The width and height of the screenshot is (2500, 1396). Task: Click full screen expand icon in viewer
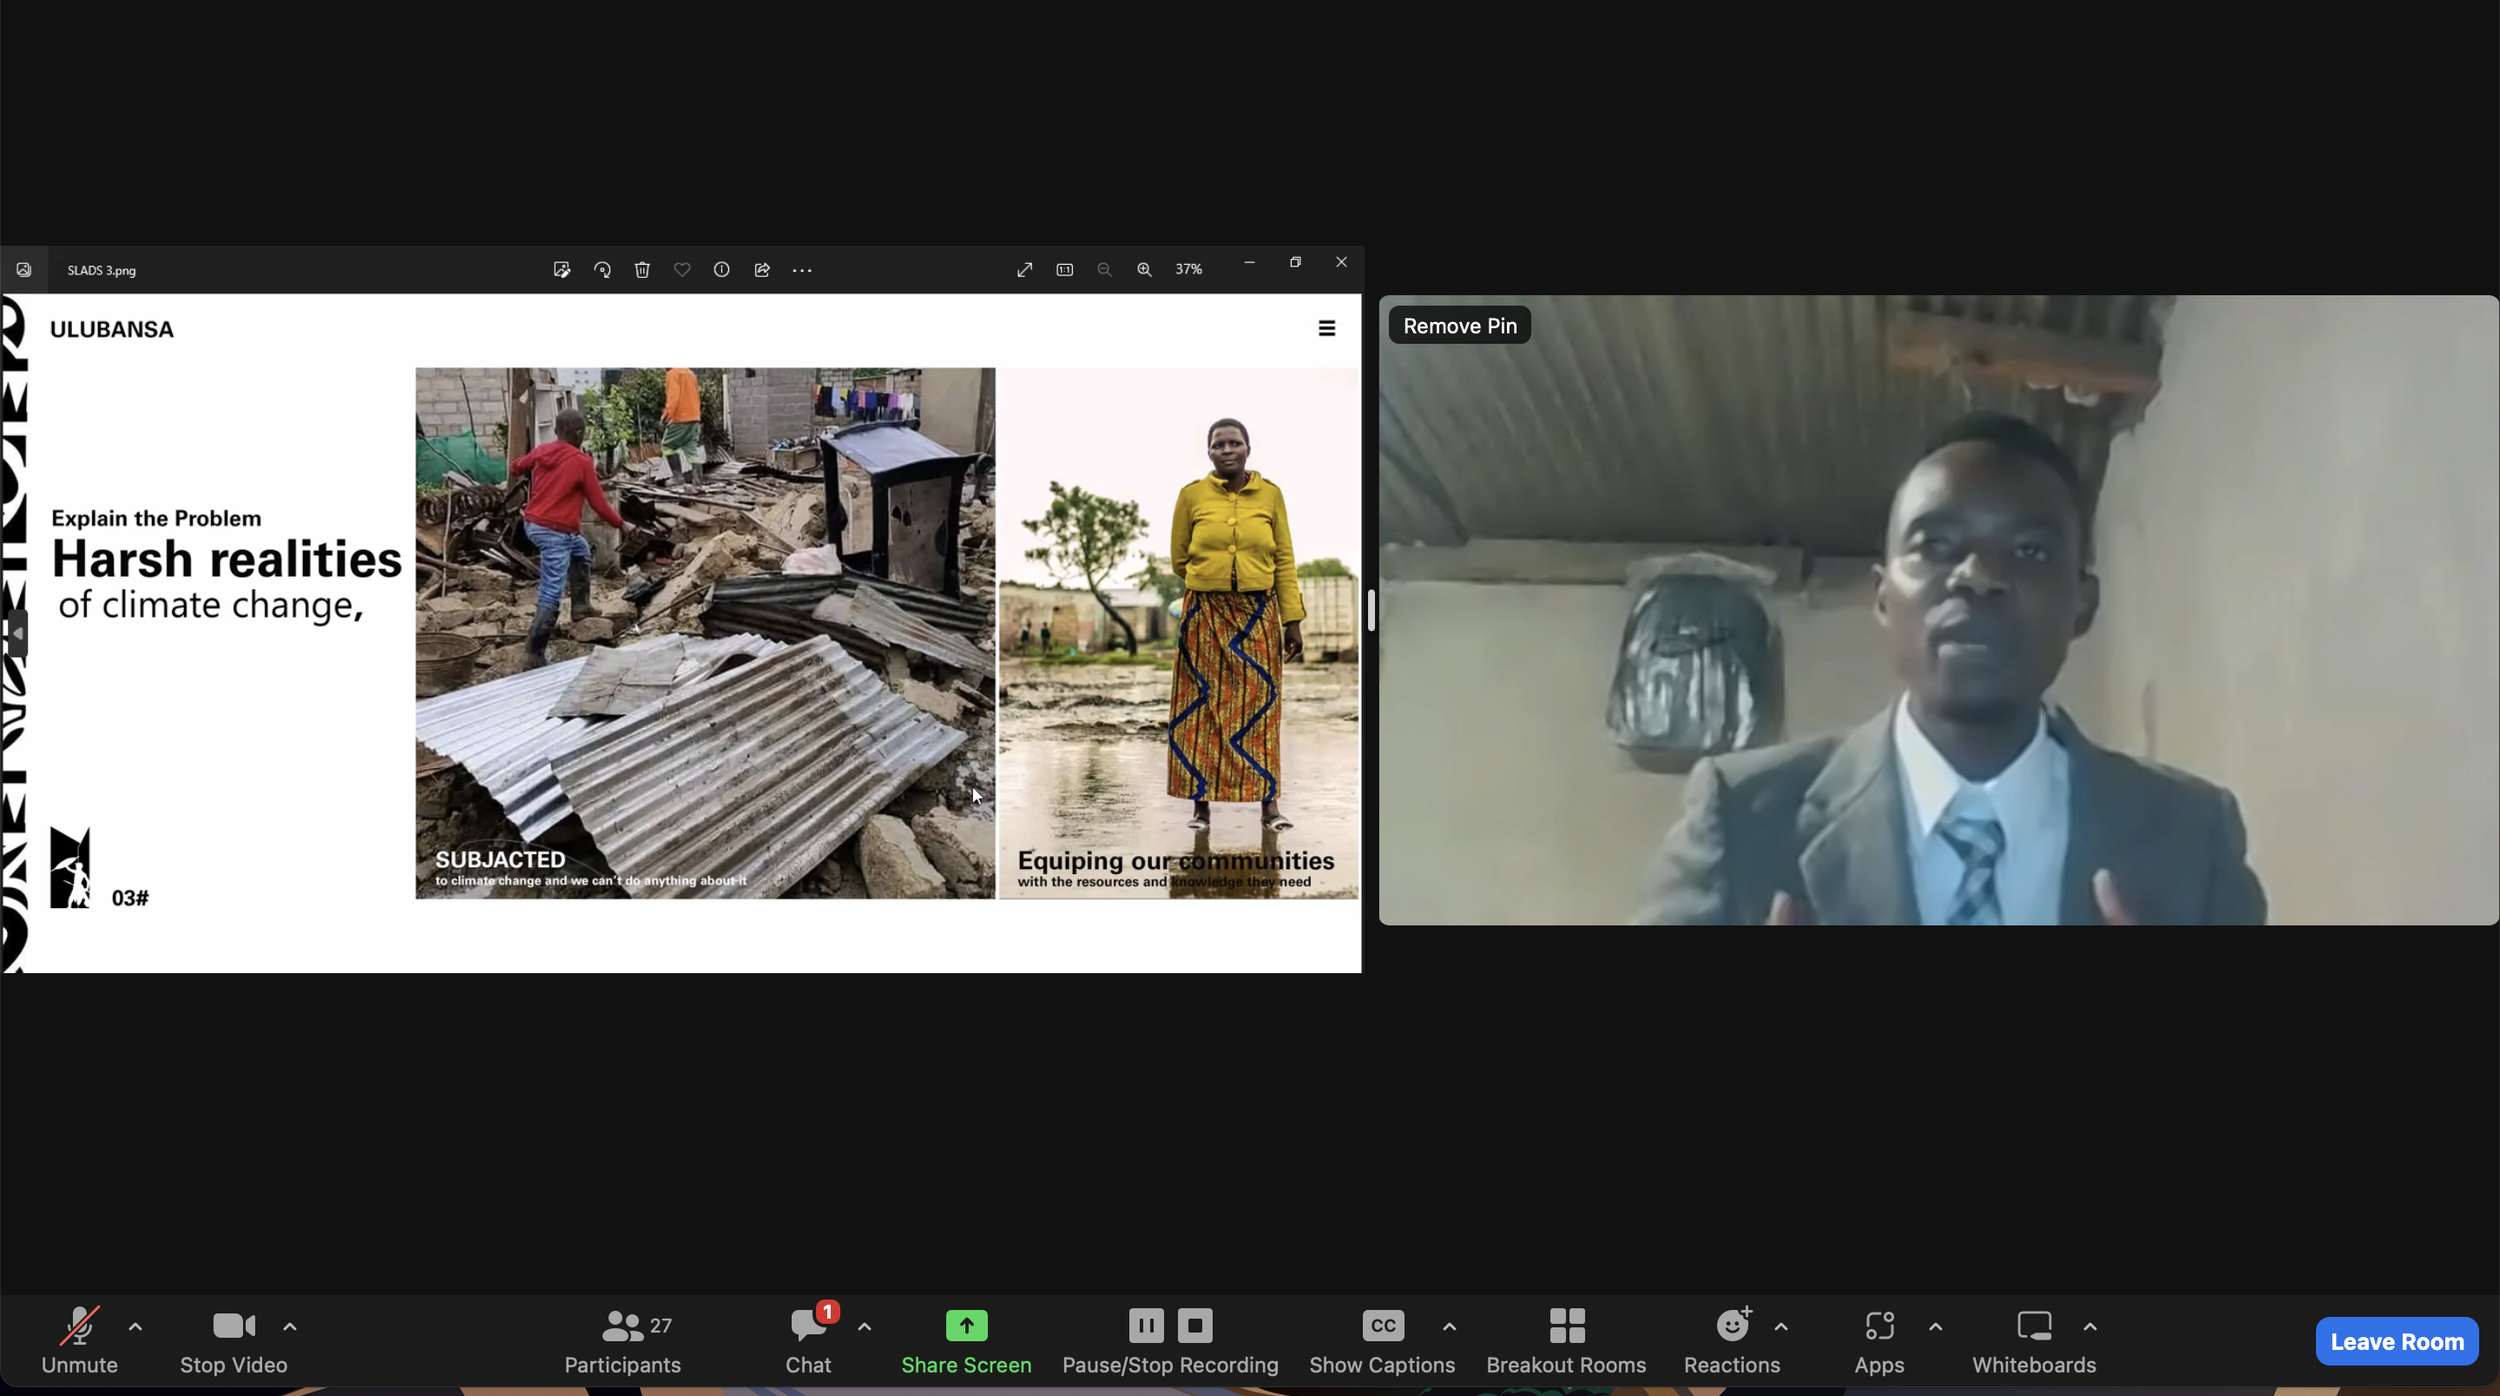click(1025, 270)
